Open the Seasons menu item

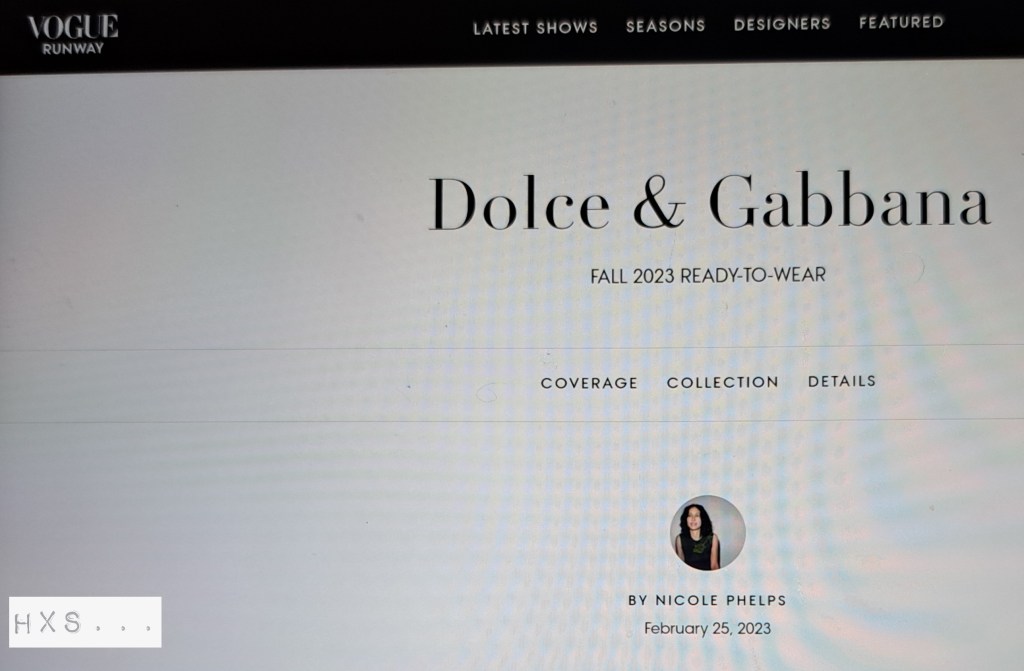(x=665, y=25)
